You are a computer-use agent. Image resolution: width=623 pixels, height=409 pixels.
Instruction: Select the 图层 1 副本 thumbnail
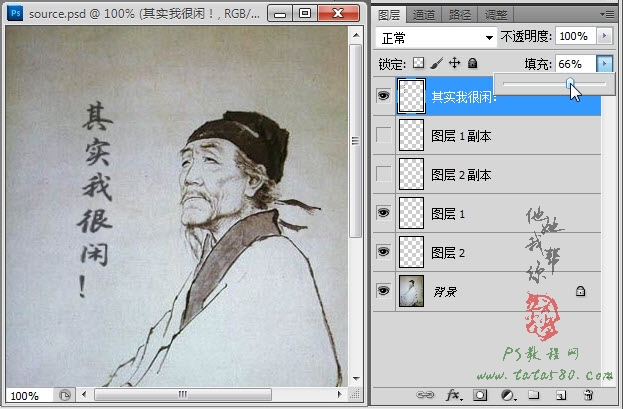[411, 135]
